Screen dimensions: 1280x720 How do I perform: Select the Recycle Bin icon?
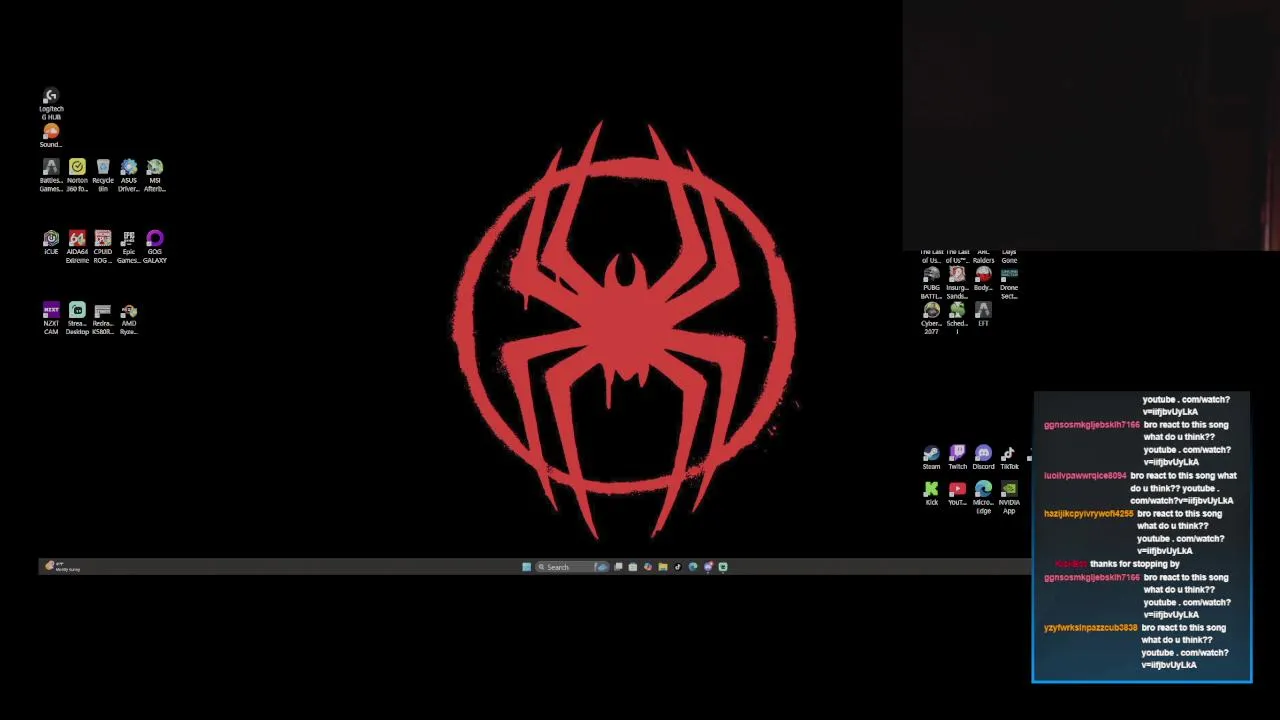103,175
